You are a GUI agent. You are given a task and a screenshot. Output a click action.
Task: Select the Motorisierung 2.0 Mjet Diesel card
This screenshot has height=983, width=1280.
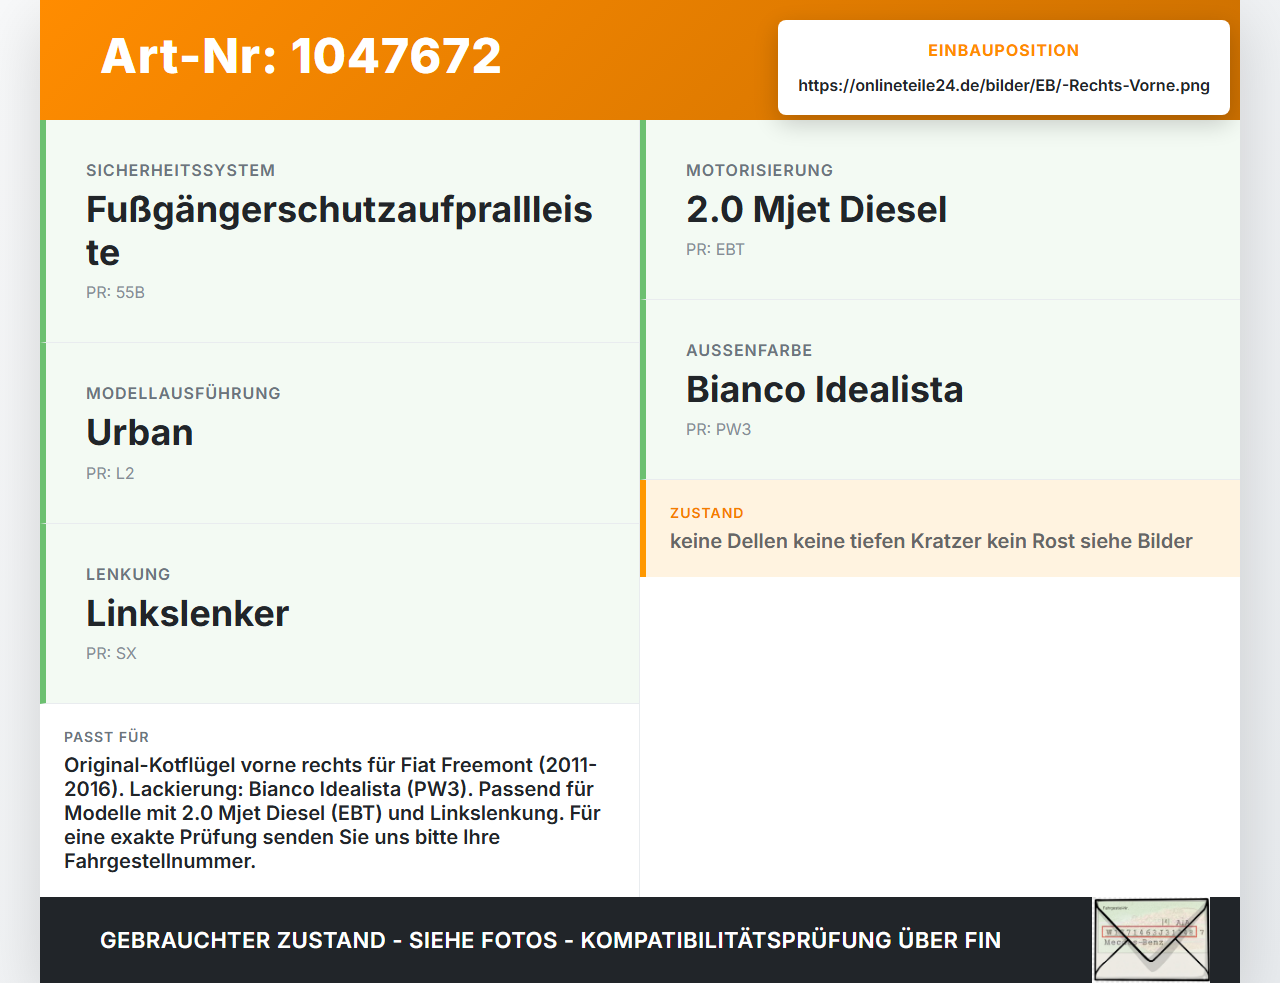pyautogui.click(x=940, y=210)
